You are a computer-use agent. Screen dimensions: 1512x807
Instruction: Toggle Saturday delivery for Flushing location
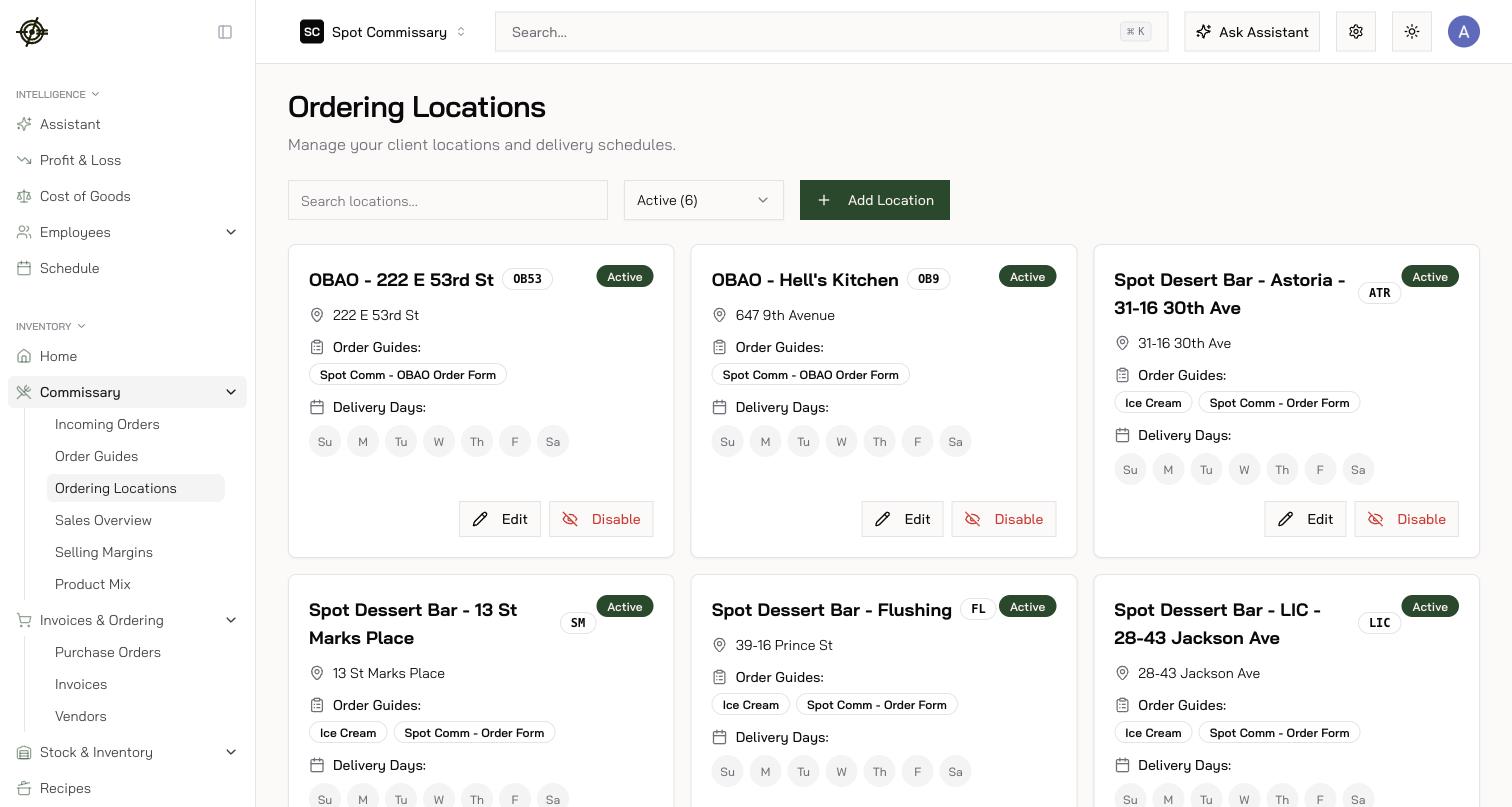point(955,771)
